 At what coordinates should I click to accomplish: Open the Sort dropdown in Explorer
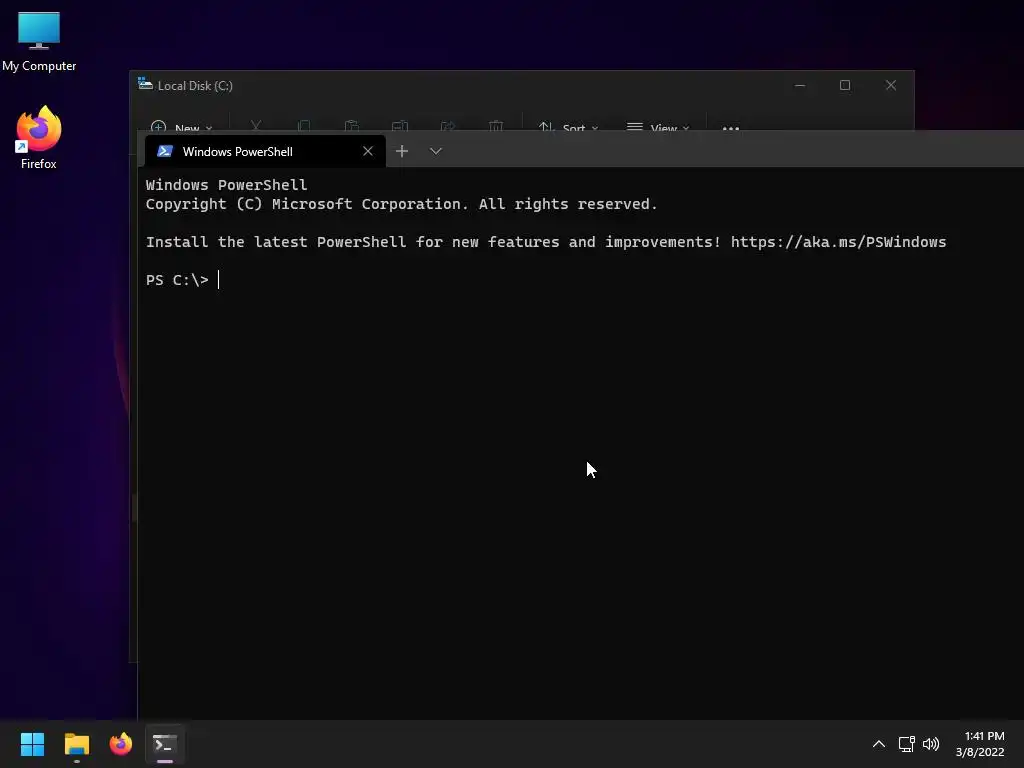(x=568, y=127)
